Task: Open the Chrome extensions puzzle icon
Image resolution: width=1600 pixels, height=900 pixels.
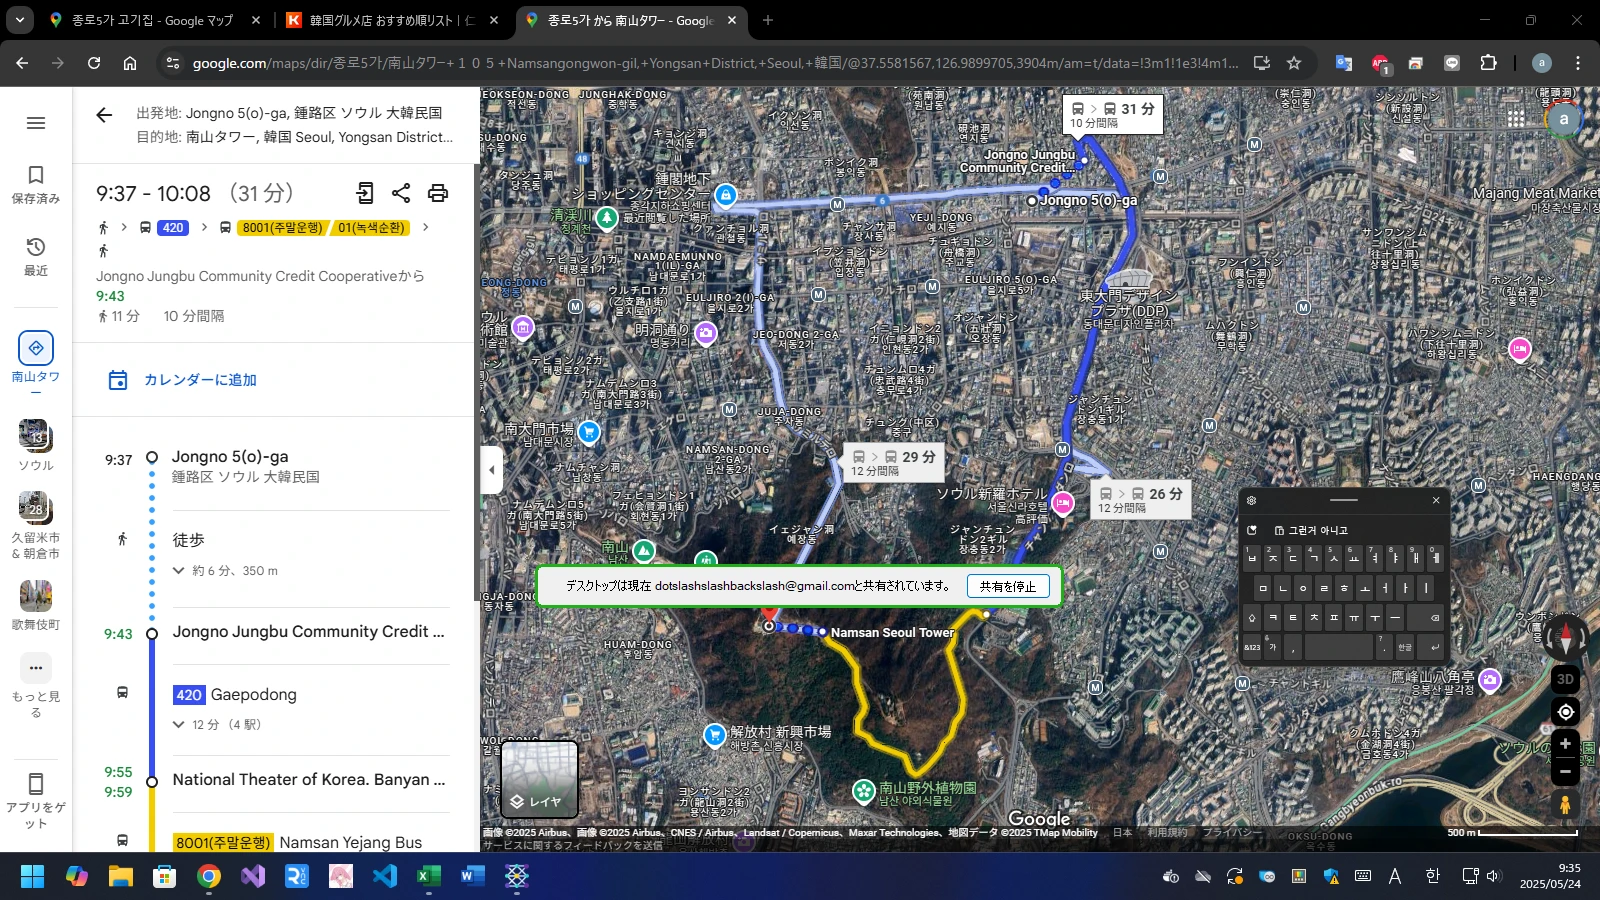Action: [1488, 63]
